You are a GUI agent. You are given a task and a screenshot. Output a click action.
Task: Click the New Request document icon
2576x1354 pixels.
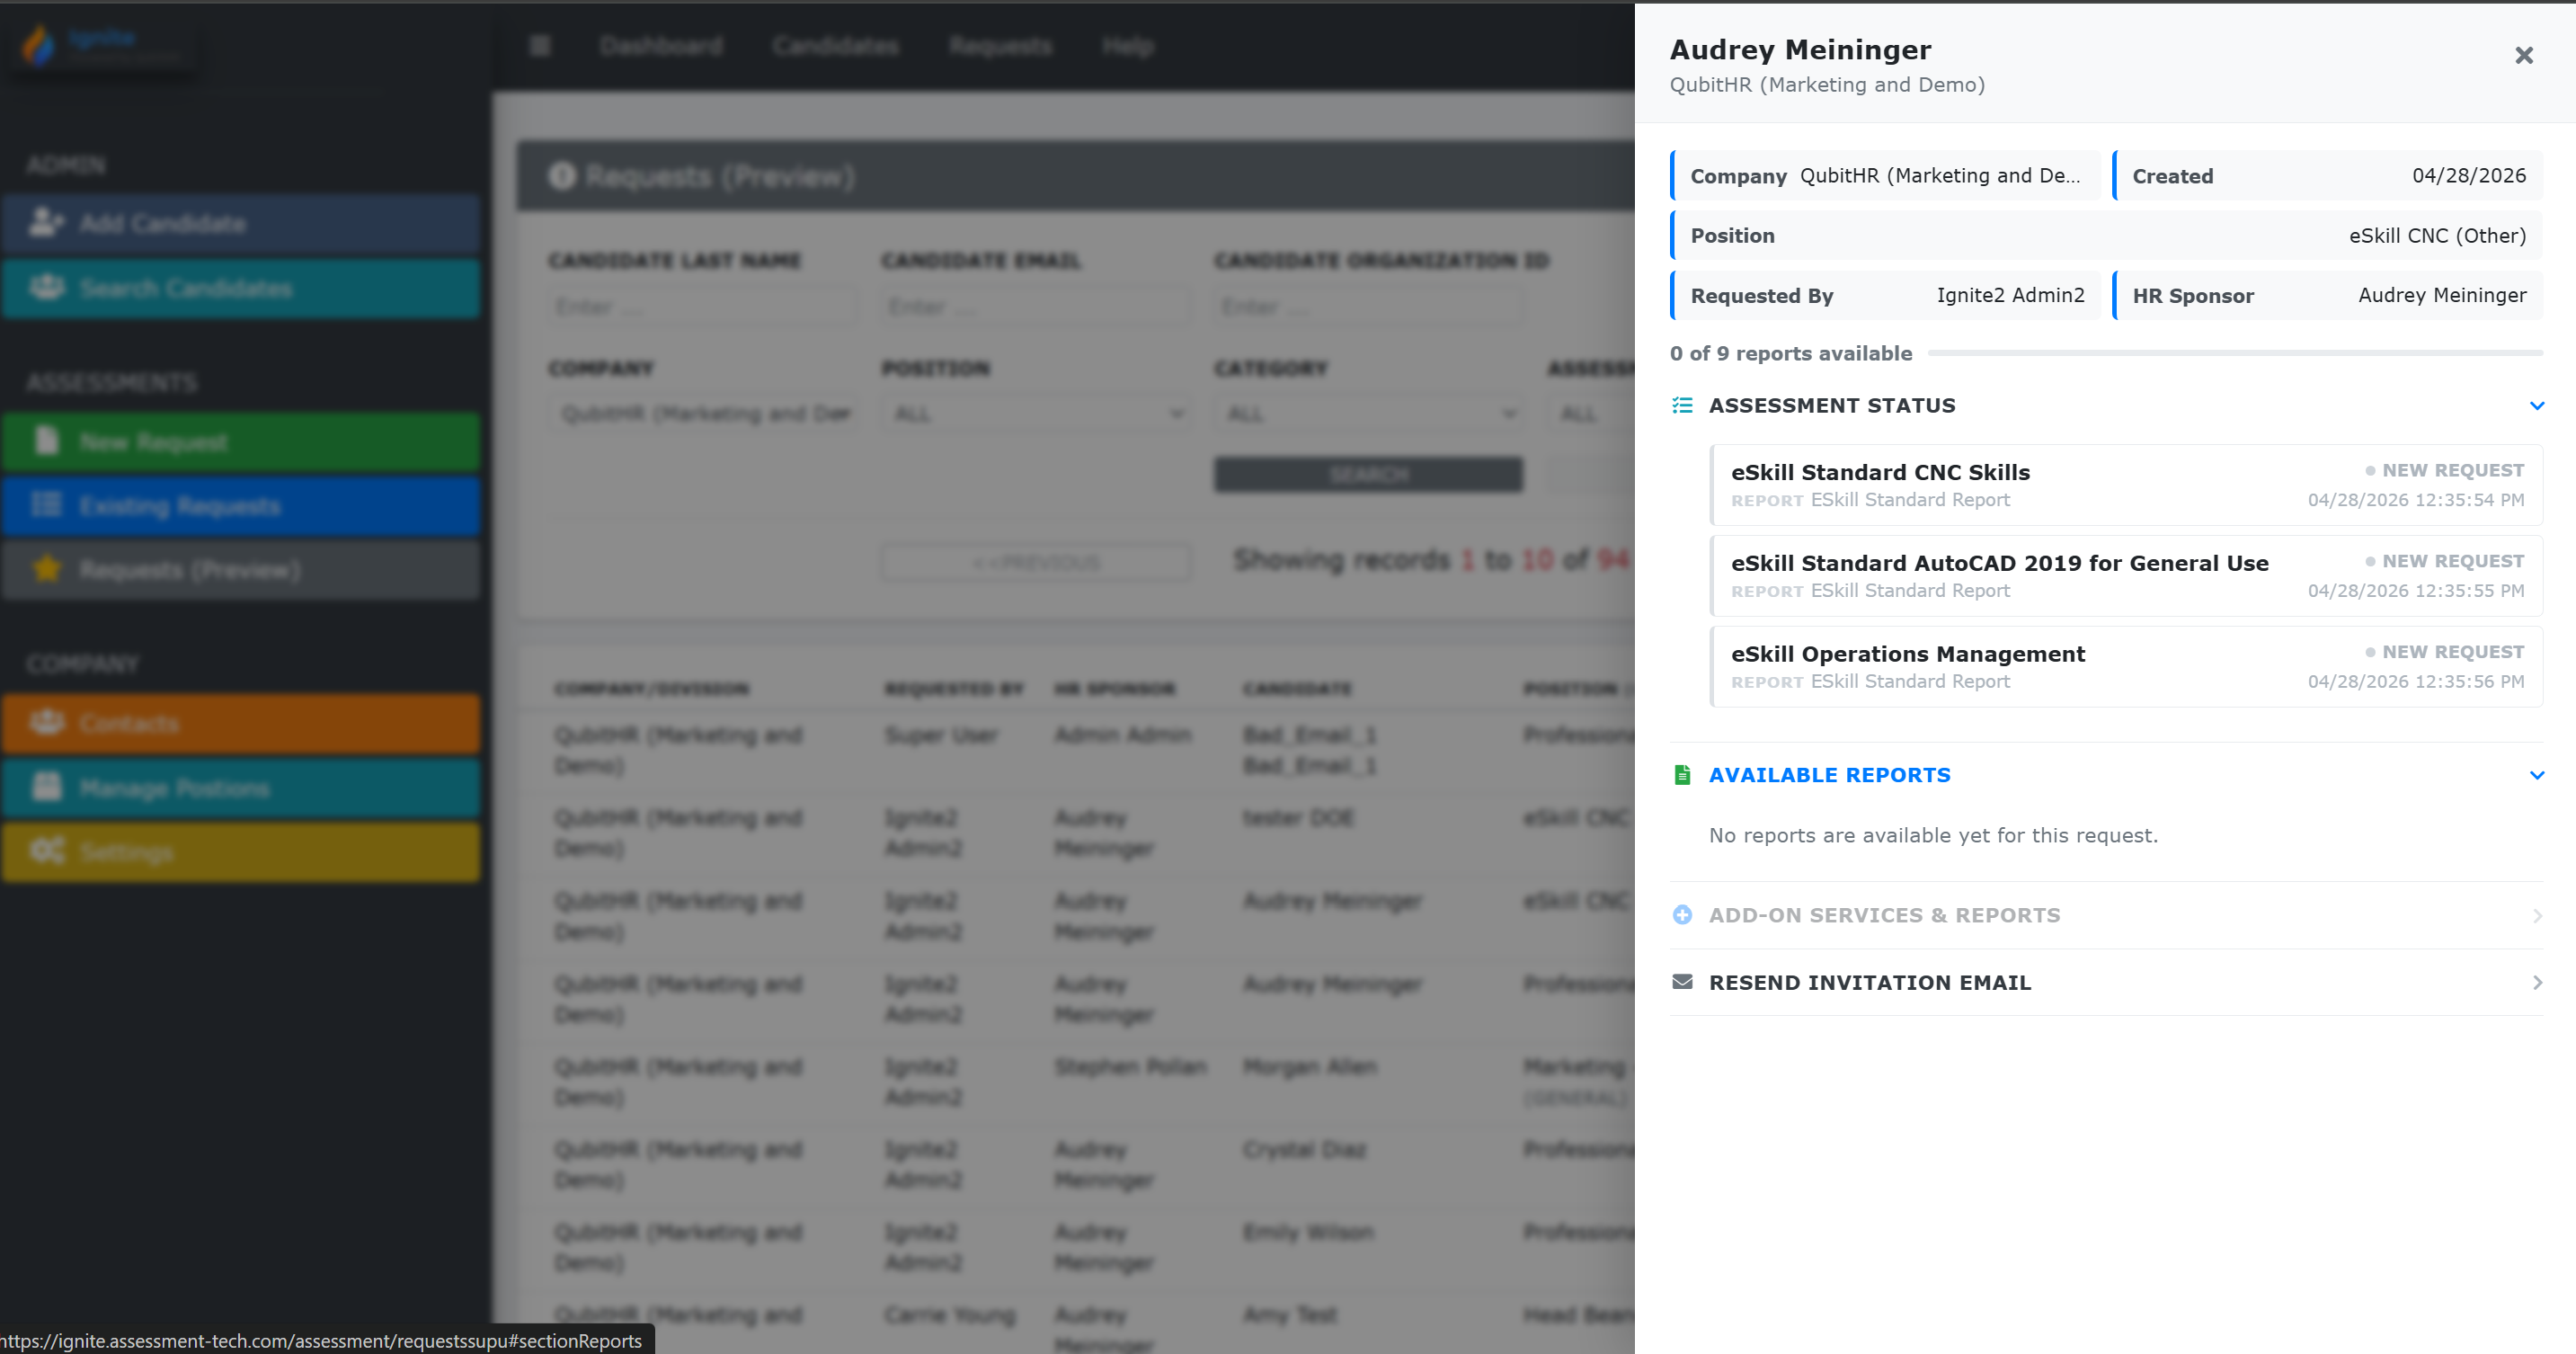[46, 440]
